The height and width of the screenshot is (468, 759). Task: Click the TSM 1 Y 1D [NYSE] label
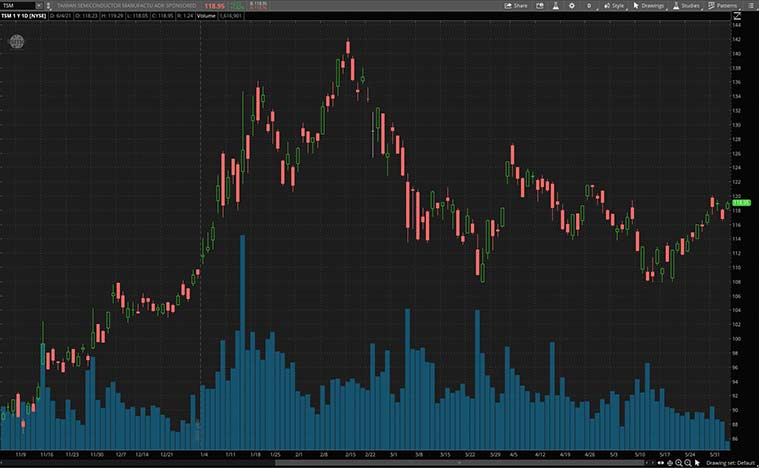point(24,16)
